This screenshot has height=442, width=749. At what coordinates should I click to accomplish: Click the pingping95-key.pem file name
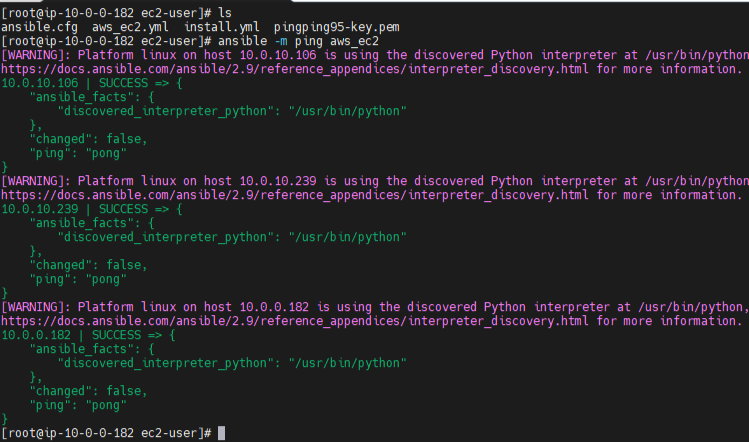pos(336,27)
